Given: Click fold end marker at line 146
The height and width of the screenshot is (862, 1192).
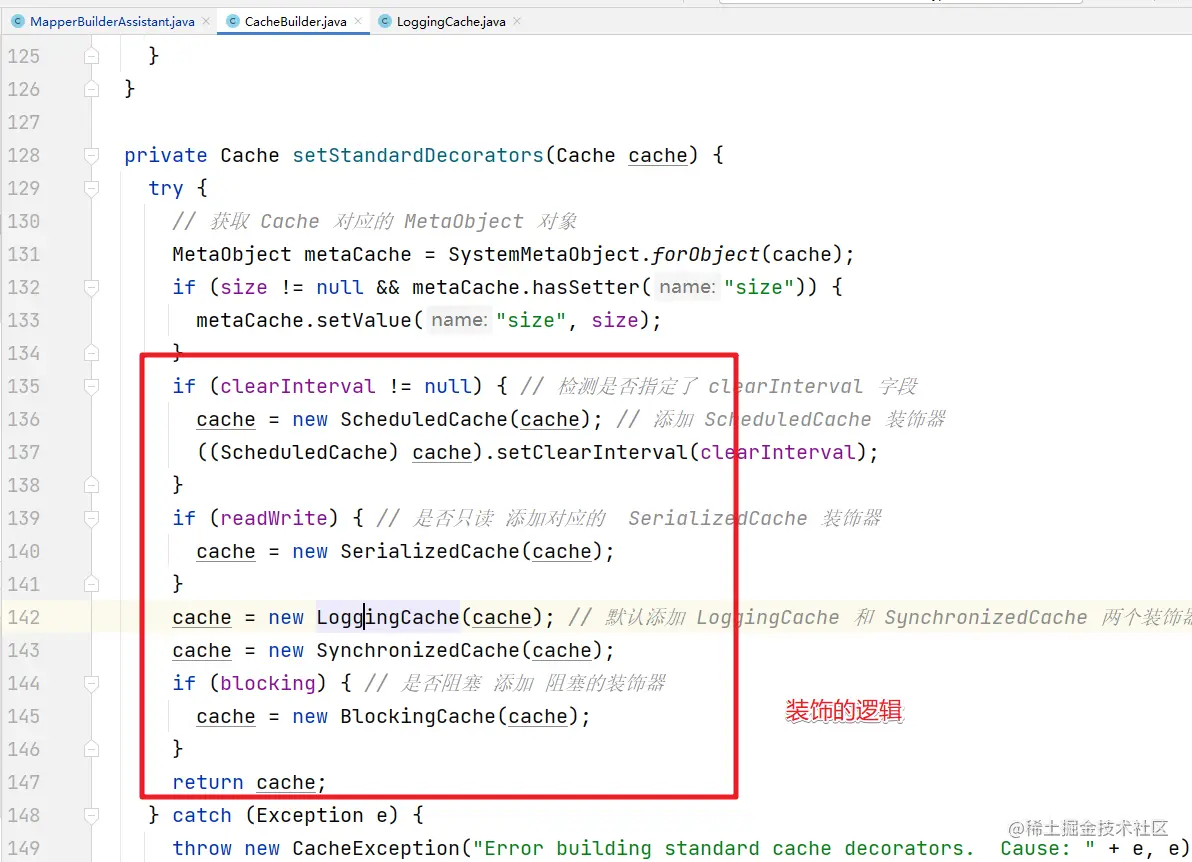Looking at the screenshot, I should tap(91, 749).
